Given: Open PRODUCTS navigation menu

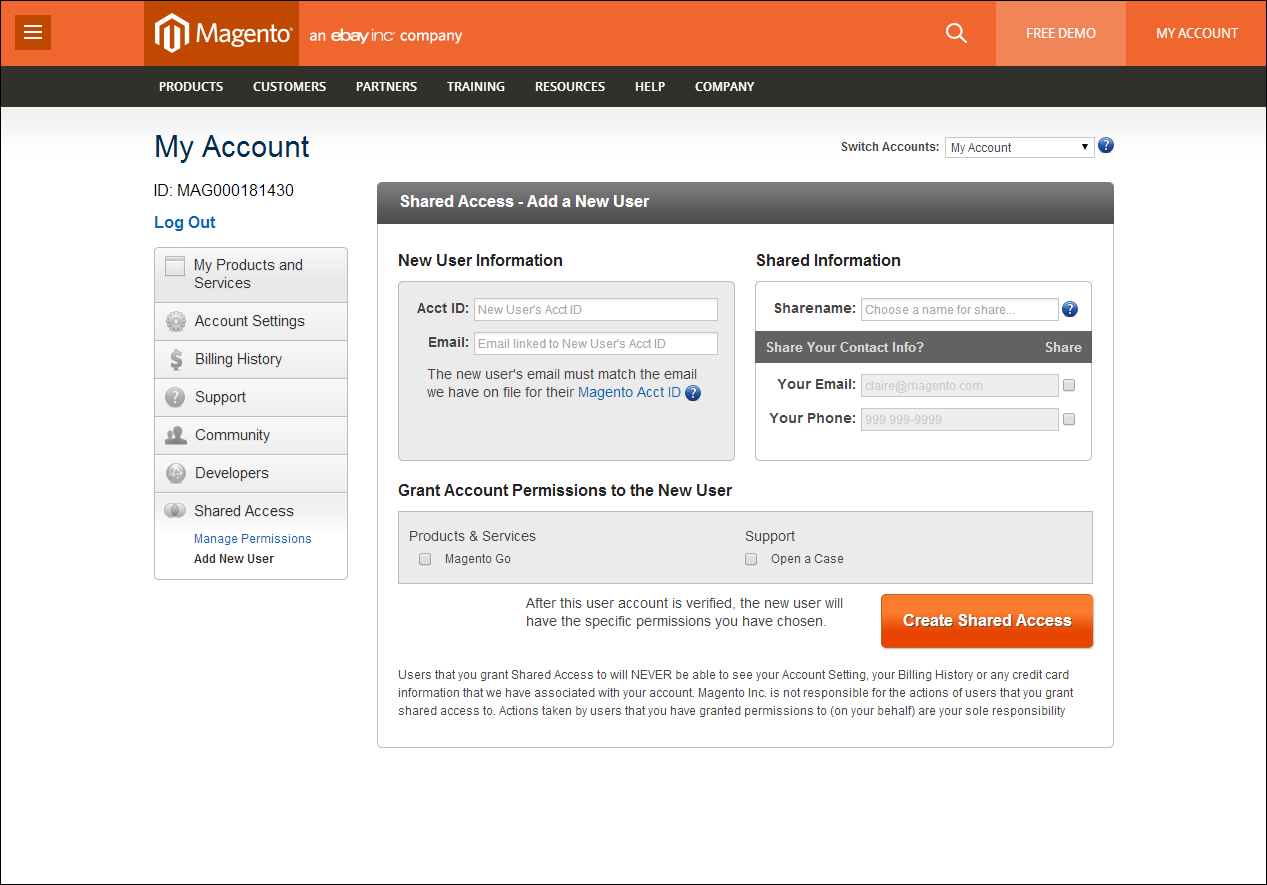Looking at the screenshot, I should [191, 87].
